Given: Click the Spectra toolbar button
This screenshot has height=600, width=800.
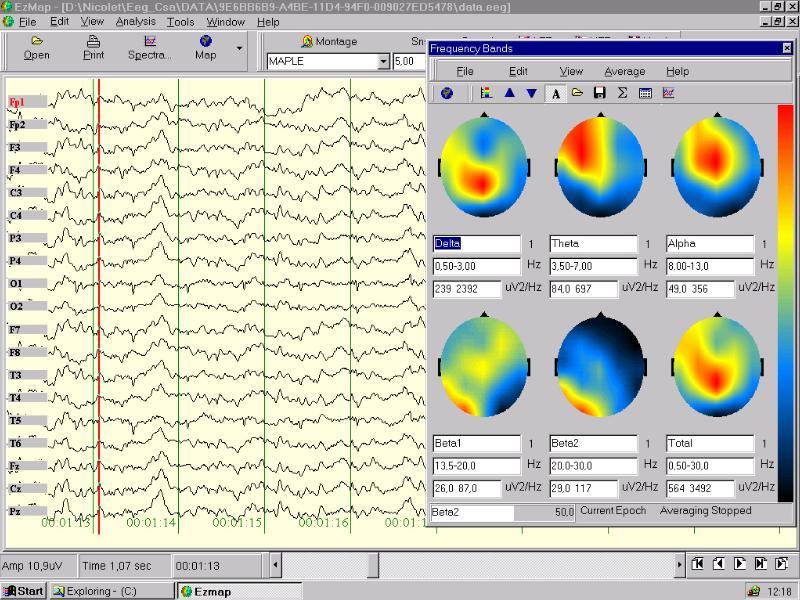Looking at the screenshot, I should click(x=149, y=47).
